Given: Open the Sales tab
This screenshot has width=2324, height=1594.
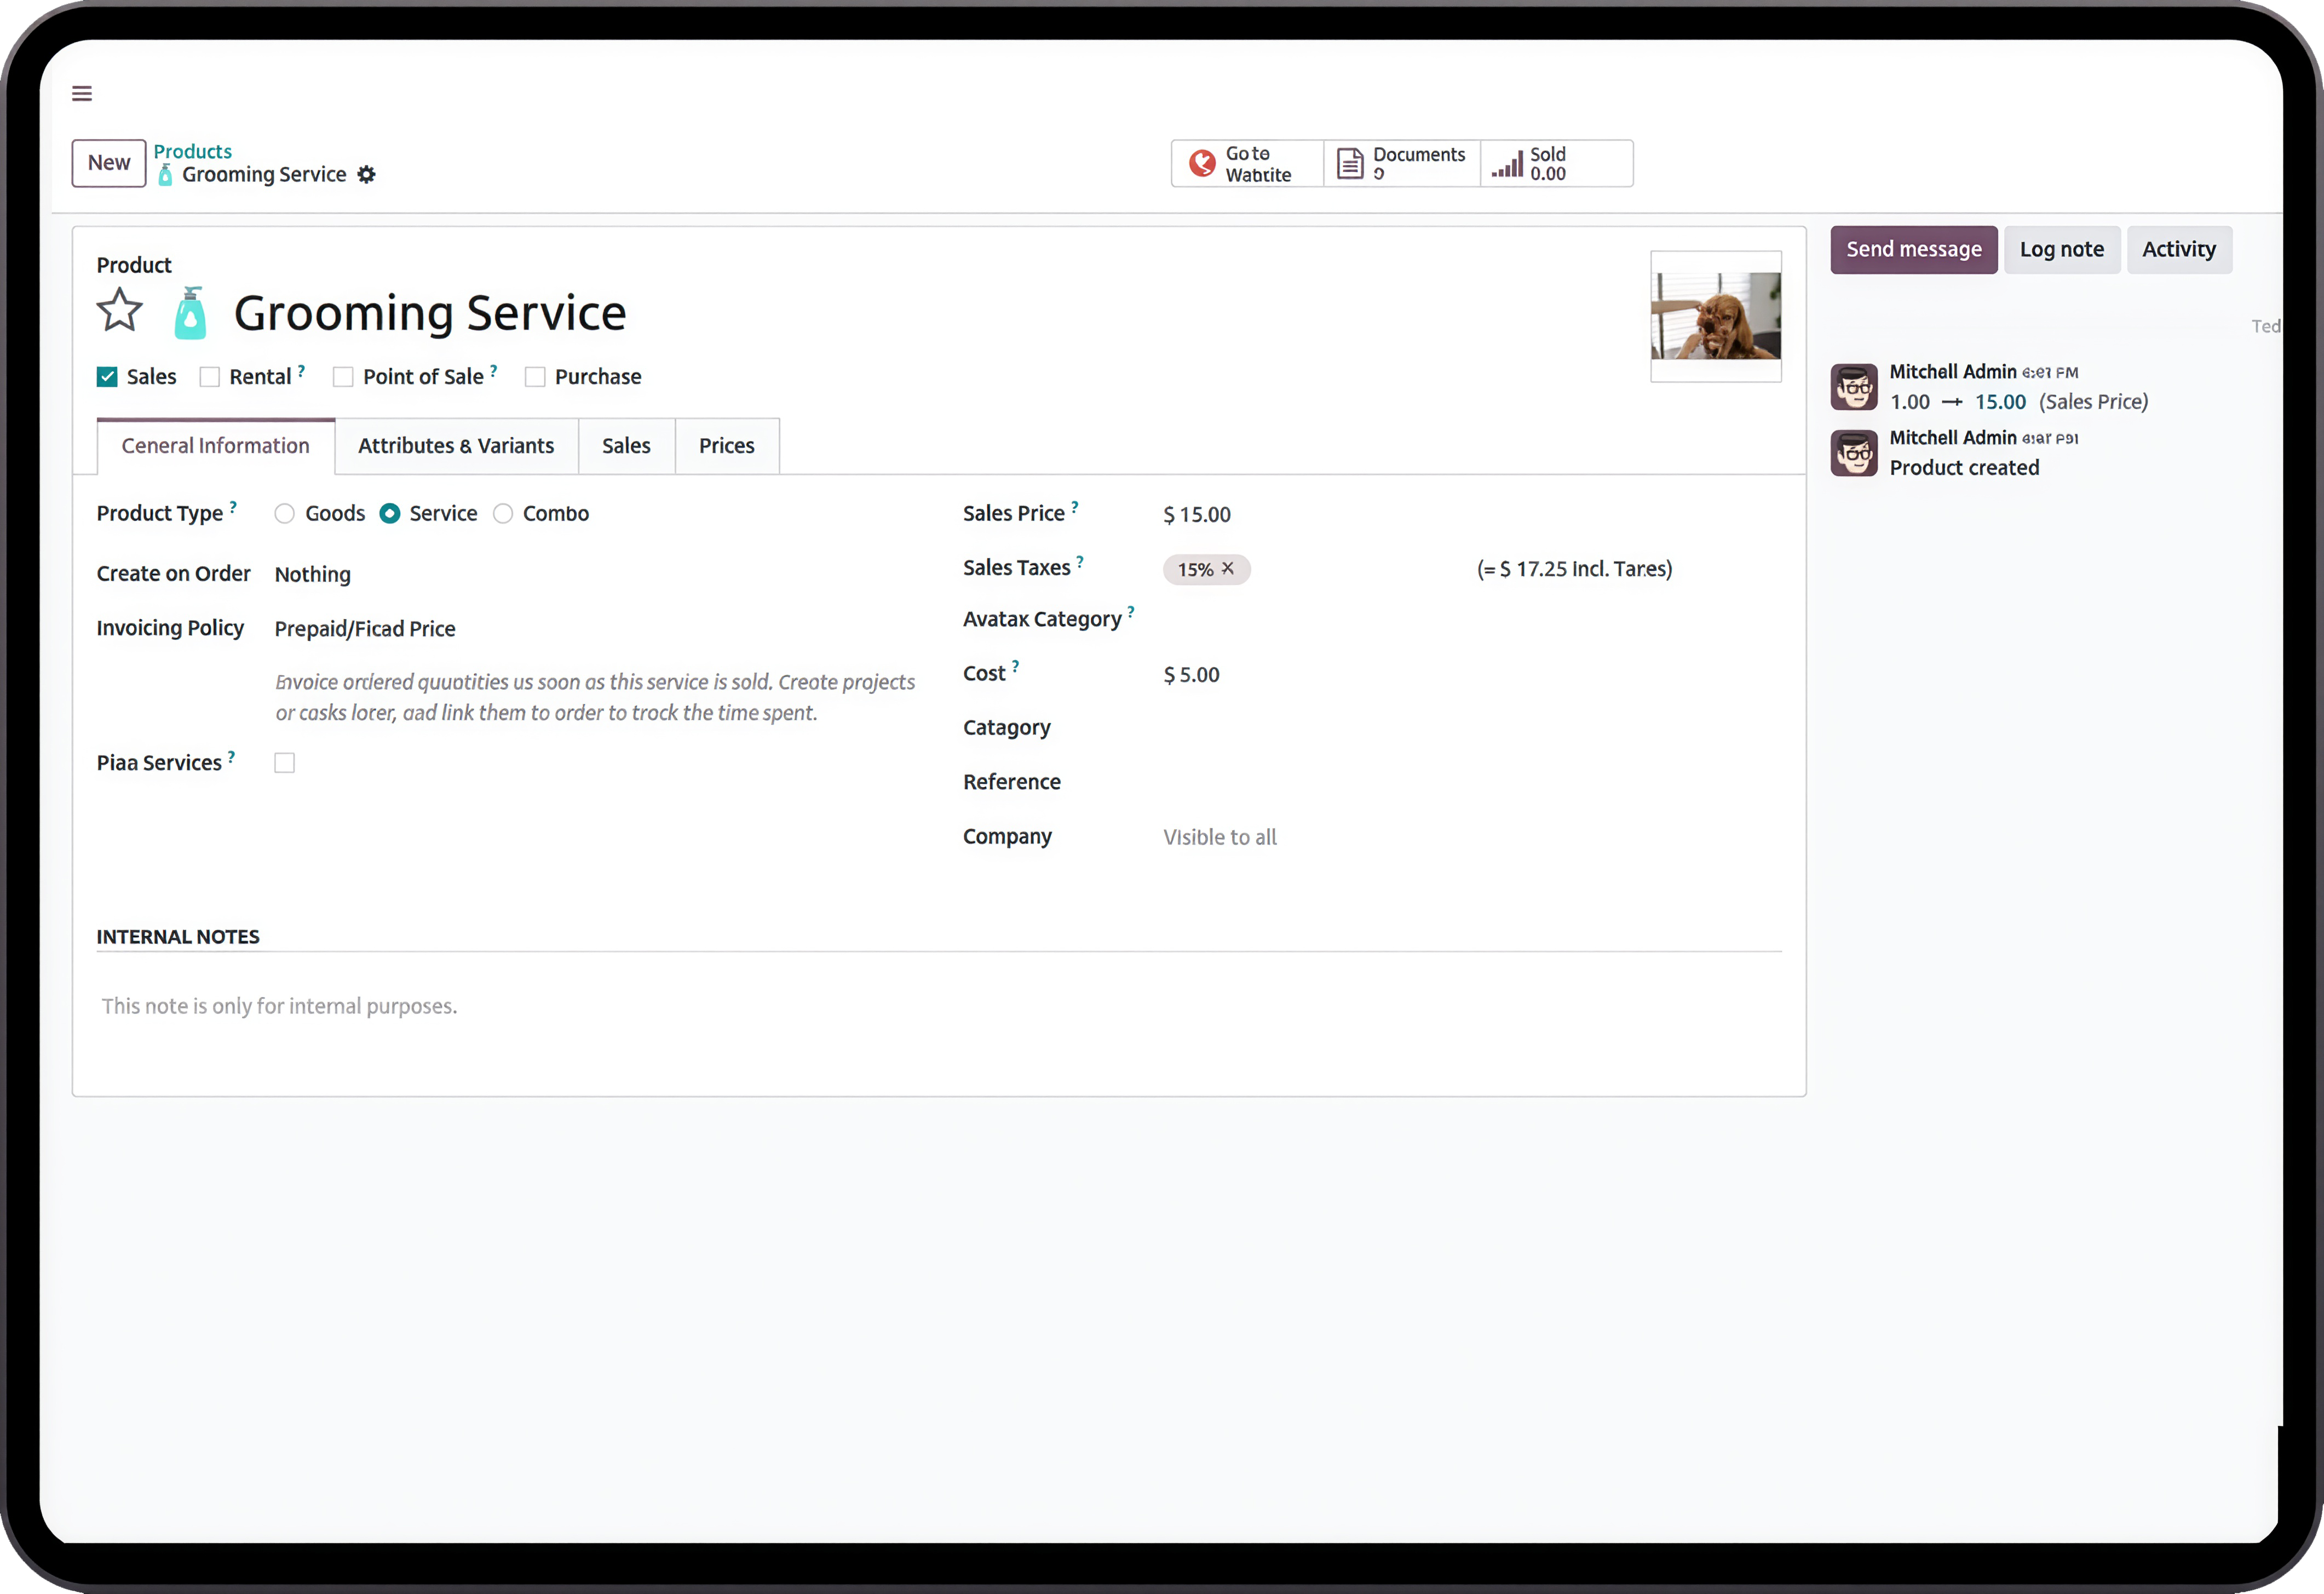Looking at the screenshot, I should point(626,446).
